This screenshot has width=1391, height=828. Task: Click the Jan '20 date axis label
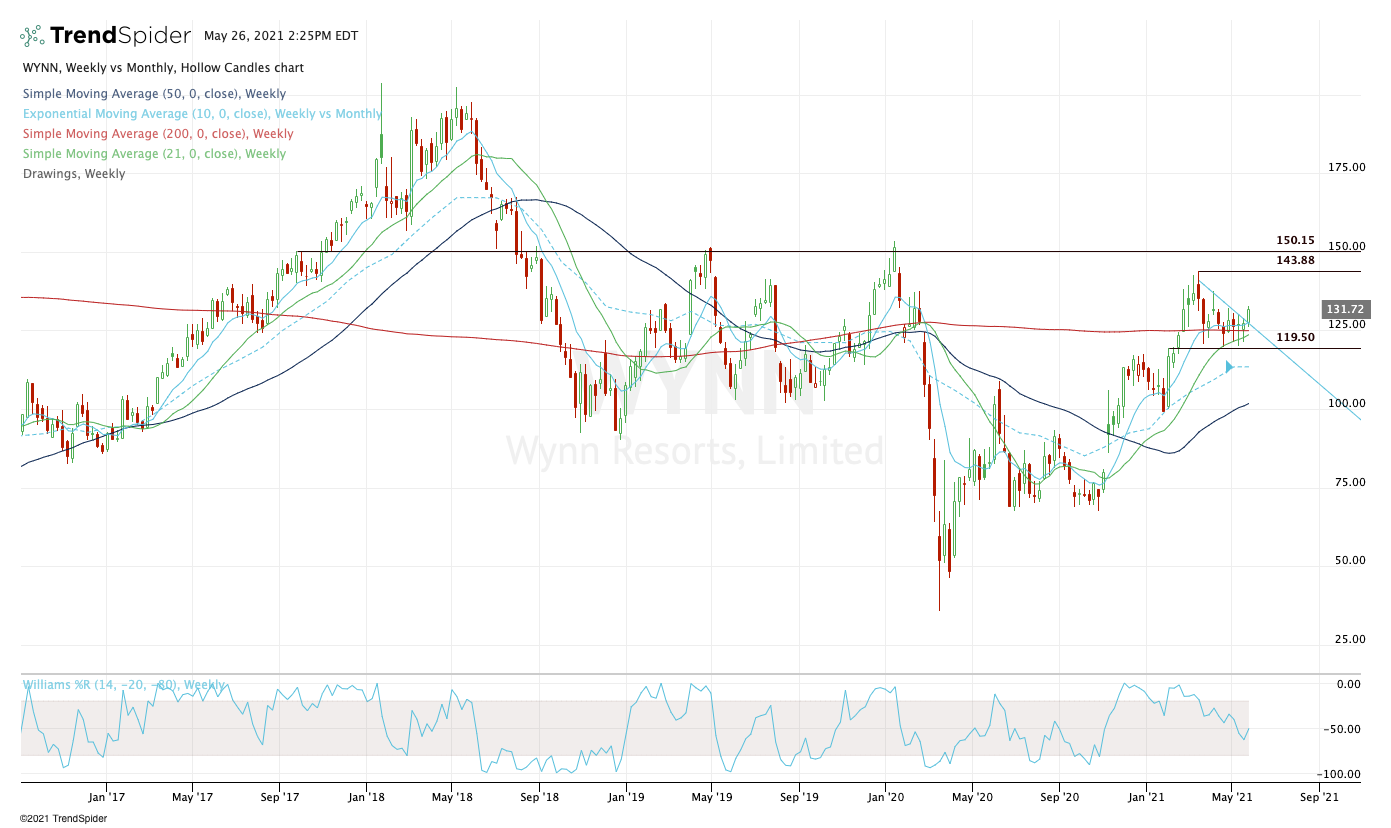coord(887,797)
